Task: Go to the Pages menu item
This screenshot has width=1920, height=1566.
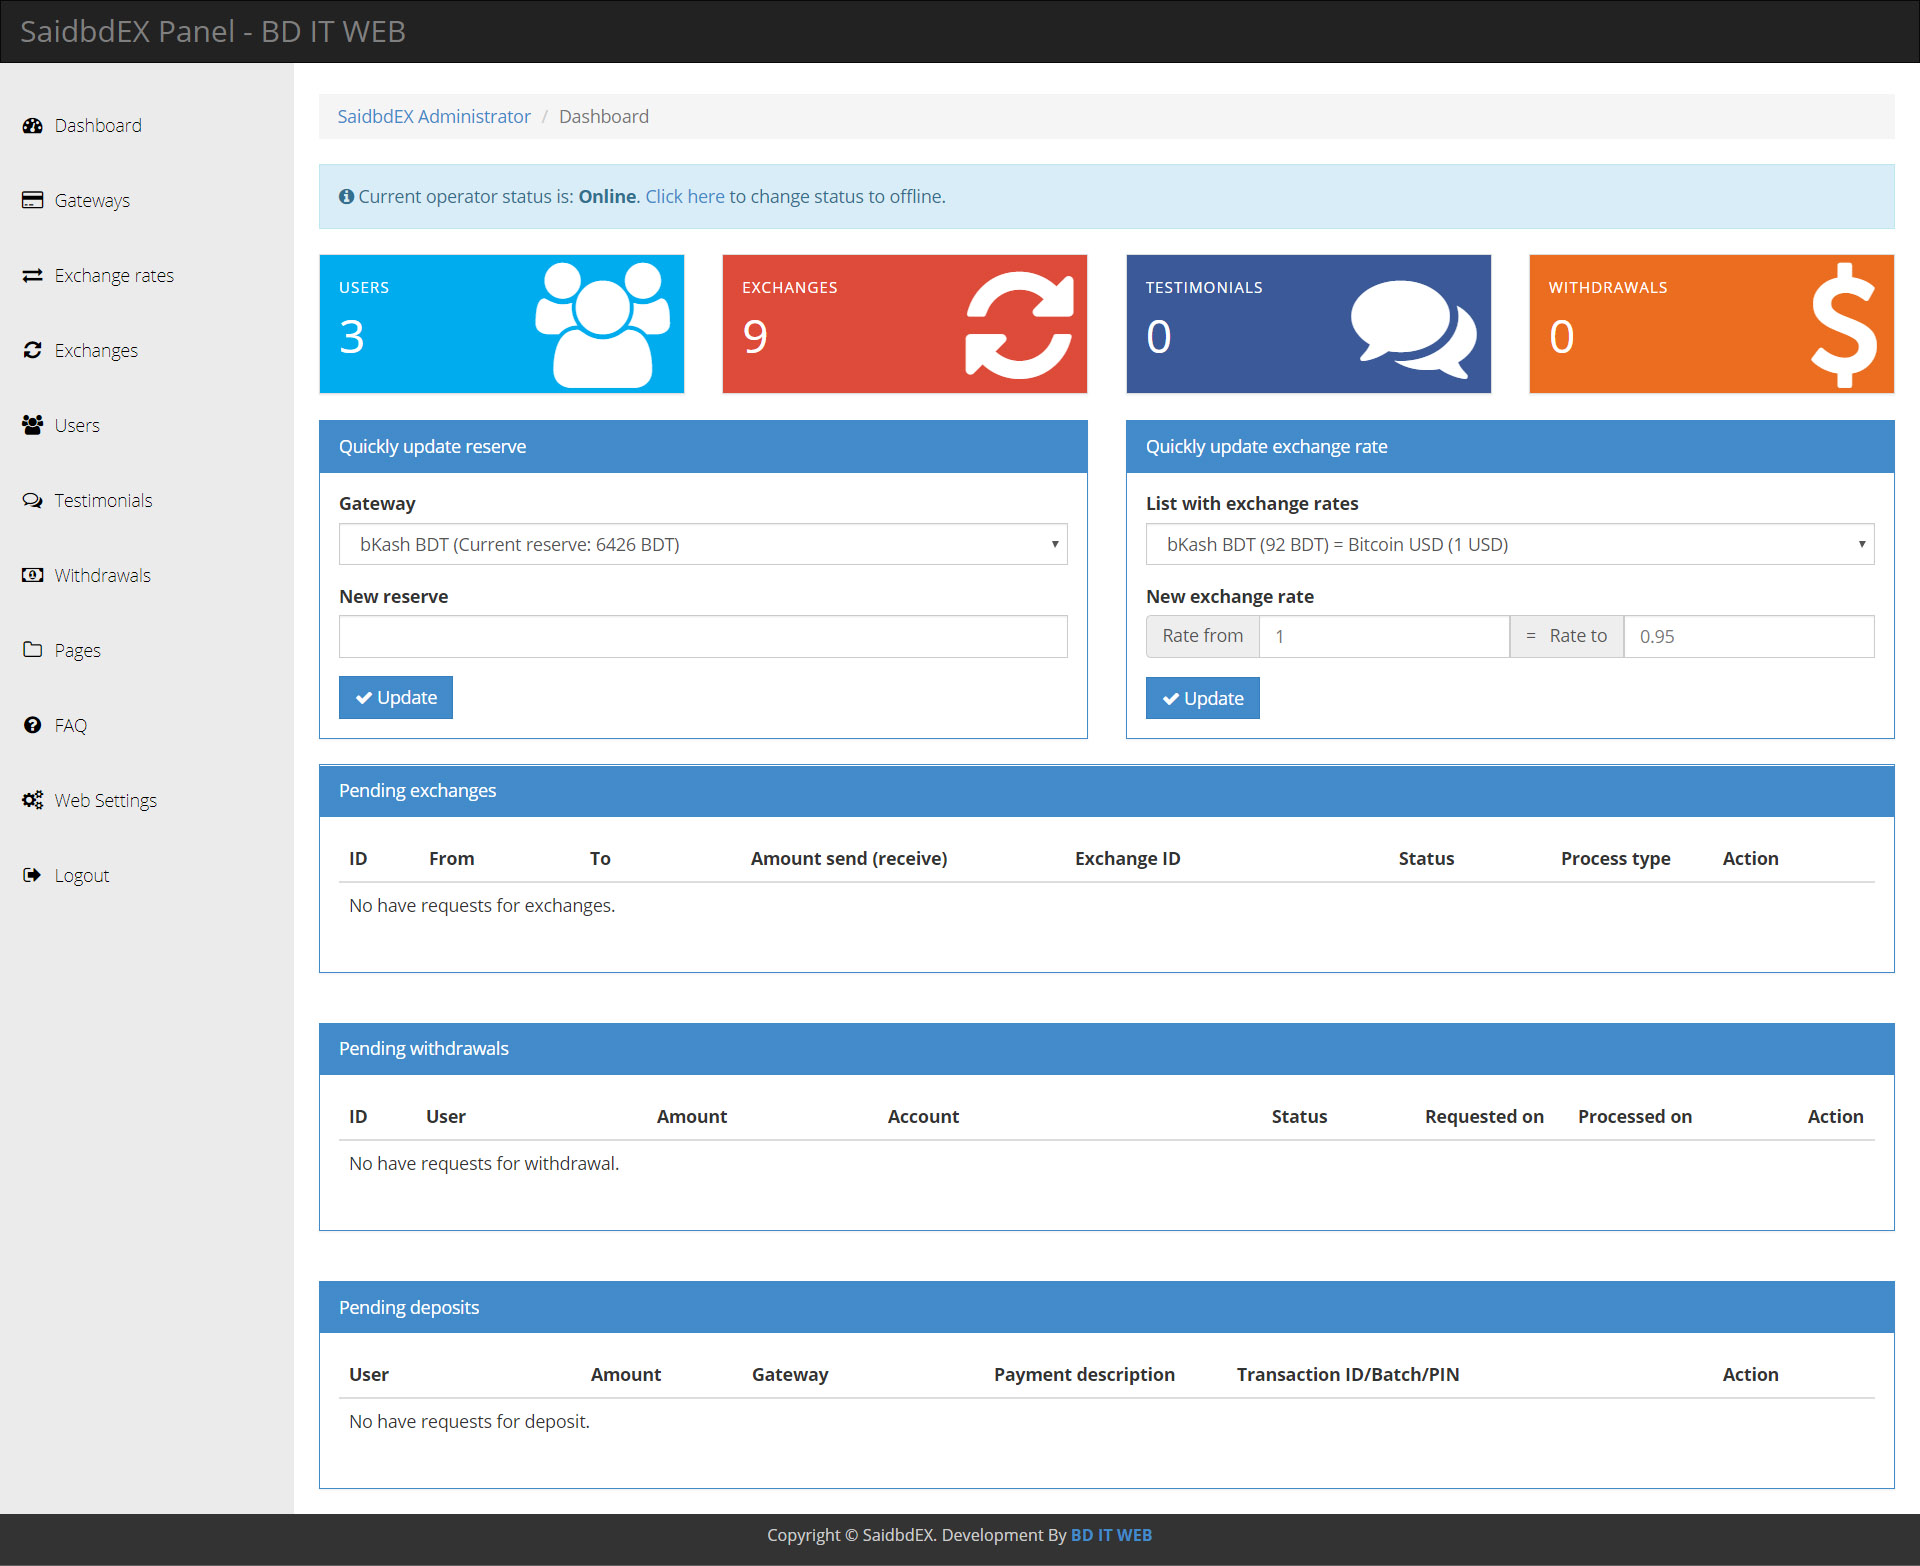Action: coord(77,650)
